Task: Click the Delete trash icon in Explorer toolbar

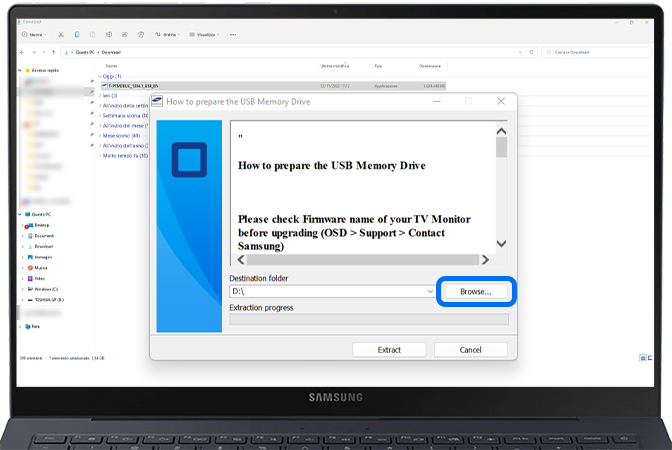Action: point(141,35)
